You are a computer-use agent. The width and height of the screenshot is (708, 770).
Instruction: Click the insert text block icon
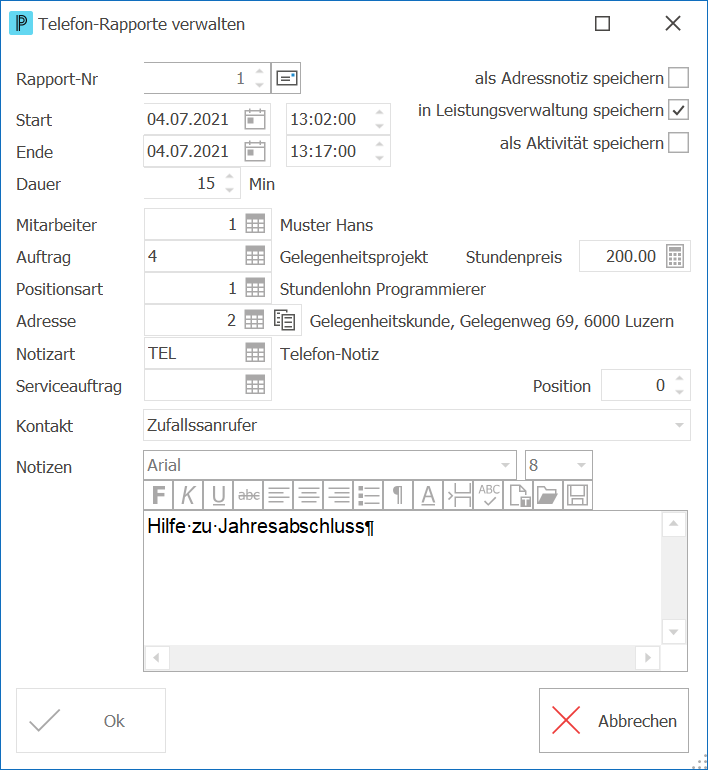(518, 495)
